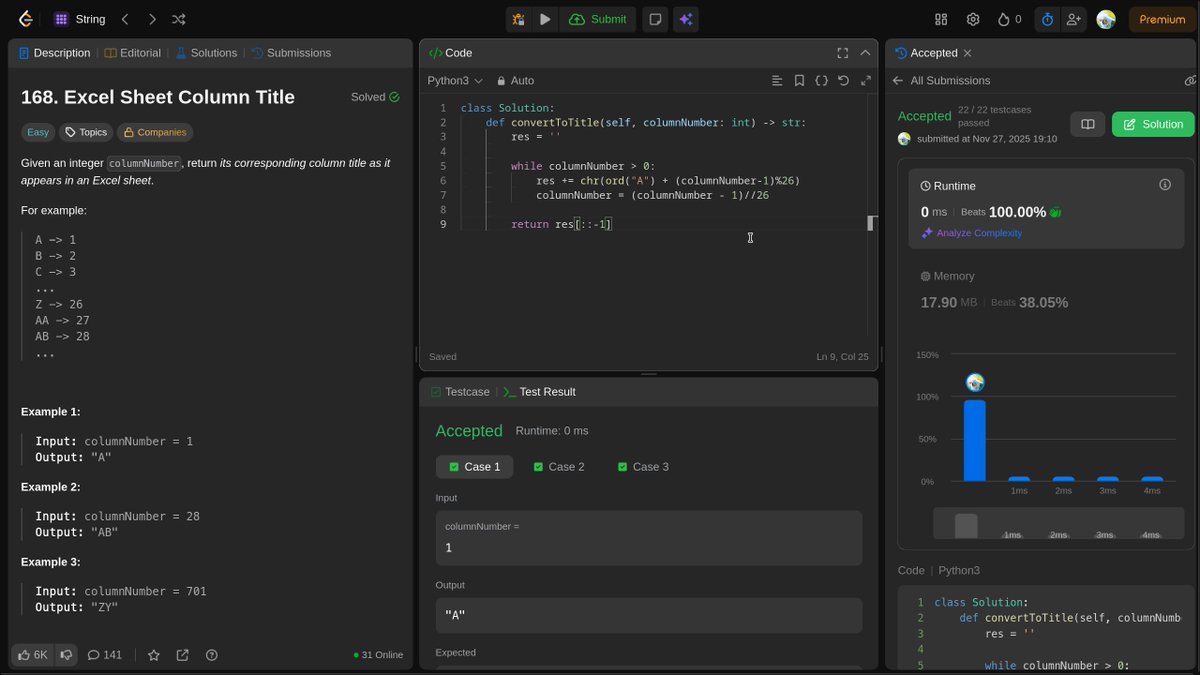The image size is (1200, 675).
Task: Select the Memory stats section
Action: [1046, 290]
